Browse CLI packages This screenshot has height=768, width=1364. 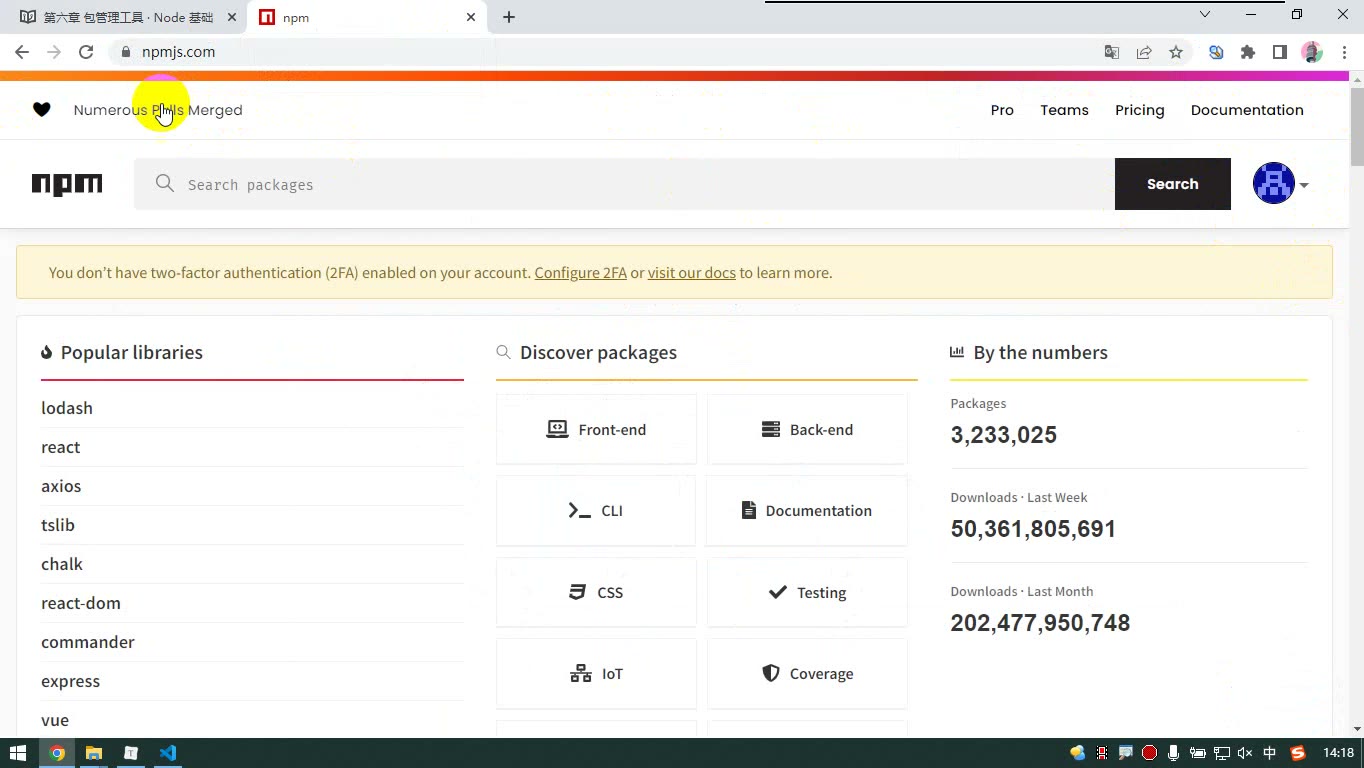596,511
